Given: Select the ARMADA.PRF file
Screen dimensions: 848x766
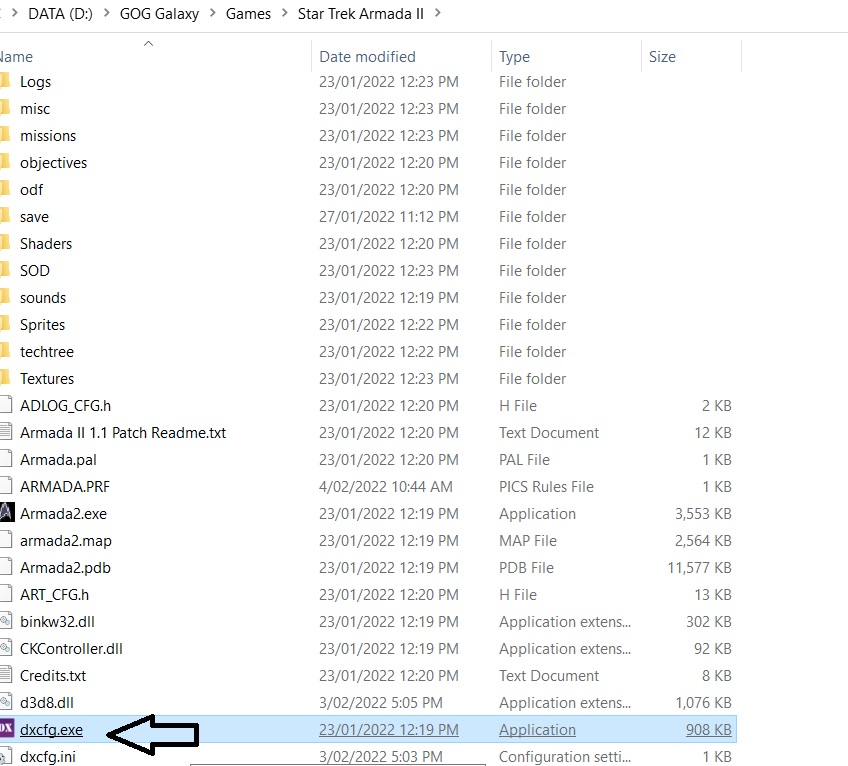Looking at the screenshot, I should (65, 487).
